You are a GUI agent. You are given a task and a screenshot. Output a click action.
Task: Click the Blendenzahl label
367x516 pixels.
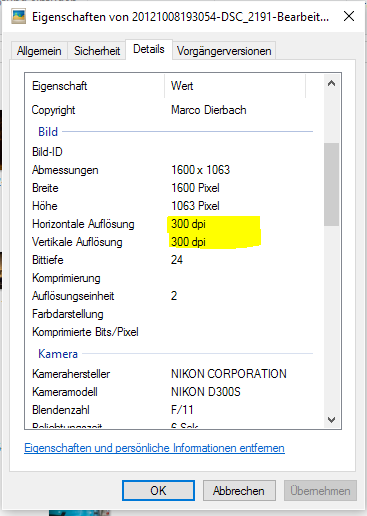61,410
